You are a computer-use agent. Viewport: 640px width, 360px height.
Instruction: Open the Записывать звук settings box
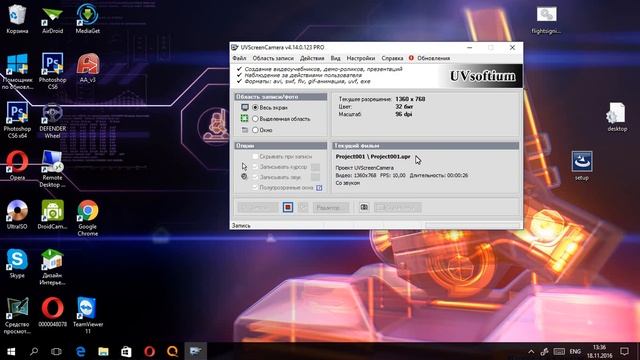tap(315, 177)
